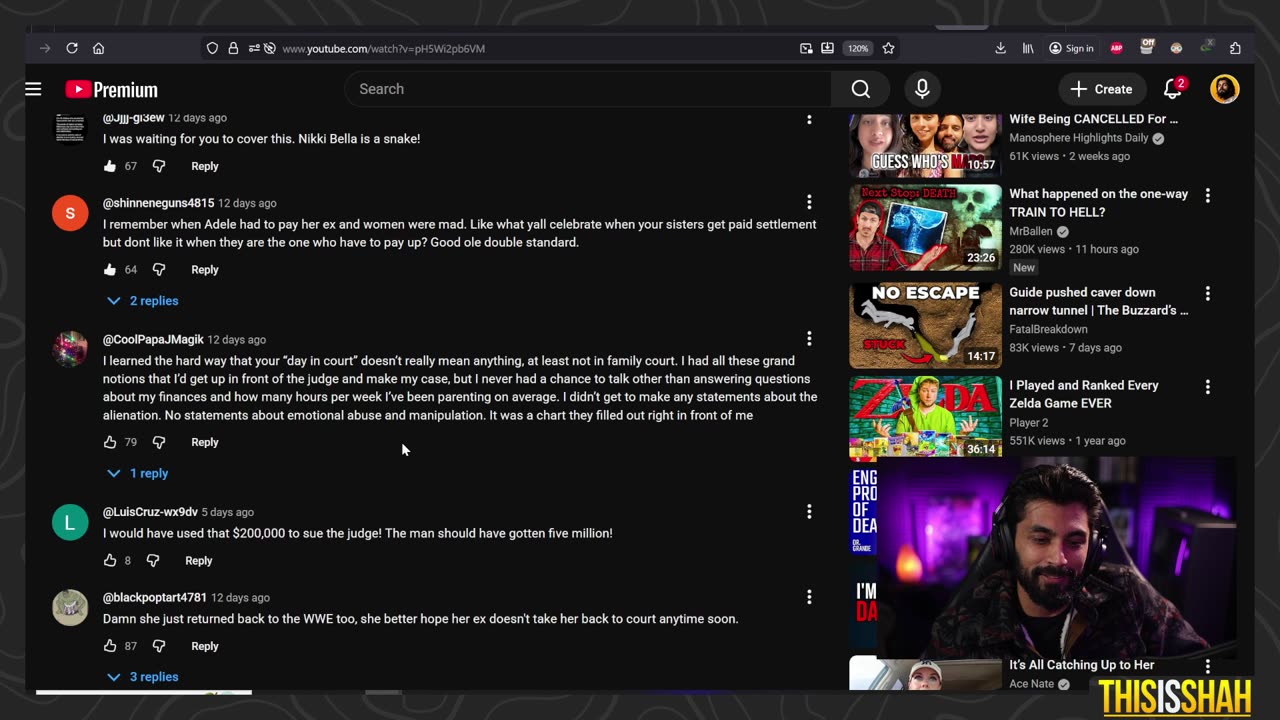The height and width of the screenshot is (720, 1280).
Task: Like @blackpoptart4781's comment
Action: [x=110, y=646]
